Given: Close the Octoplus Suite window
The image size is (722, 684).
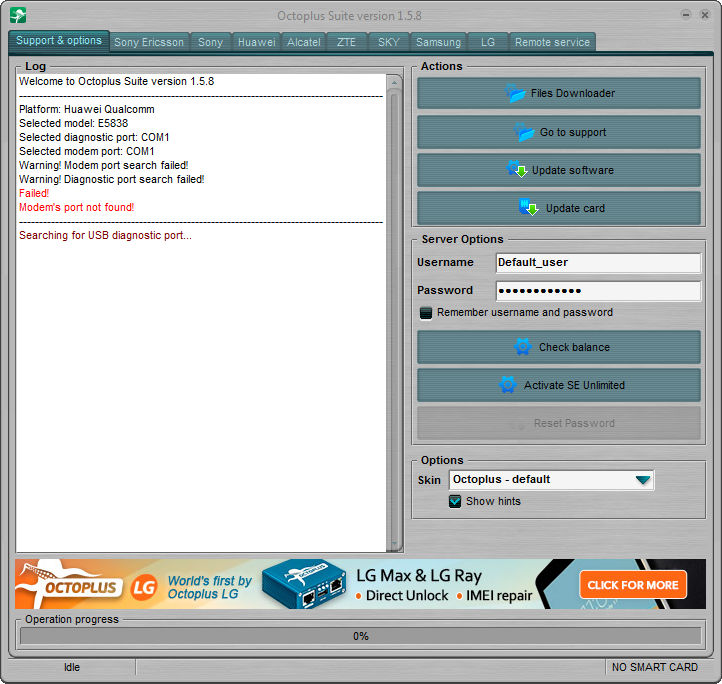Looking at the screenshot, I should coord(705,15).
